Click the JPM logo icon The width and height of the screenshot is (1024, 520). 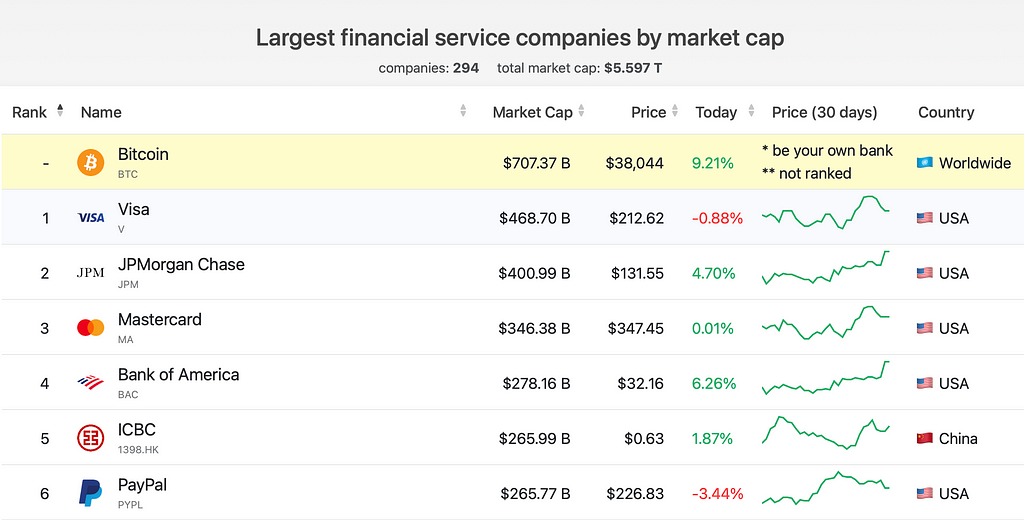[x=91, y=273]
